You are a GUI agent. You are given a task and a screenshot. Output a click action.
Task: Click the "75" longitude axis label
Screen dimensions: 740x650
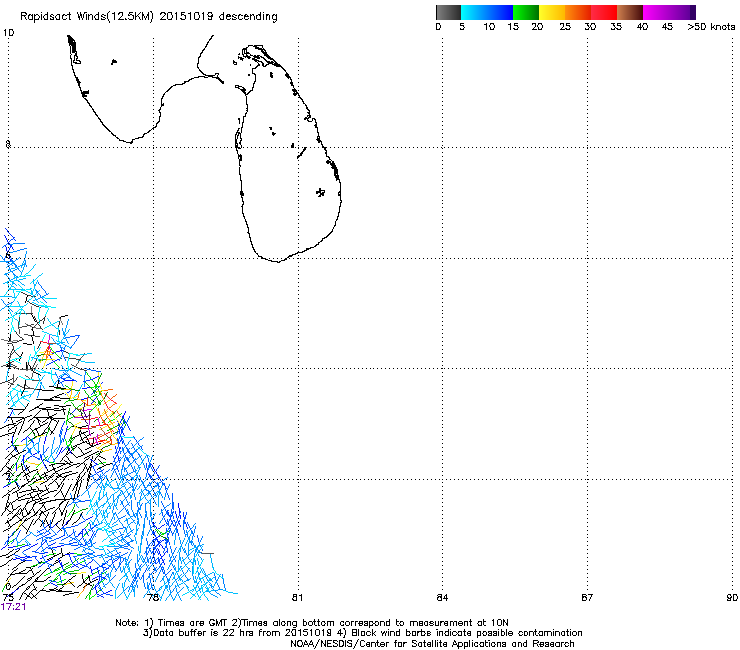tap(8, 598)
